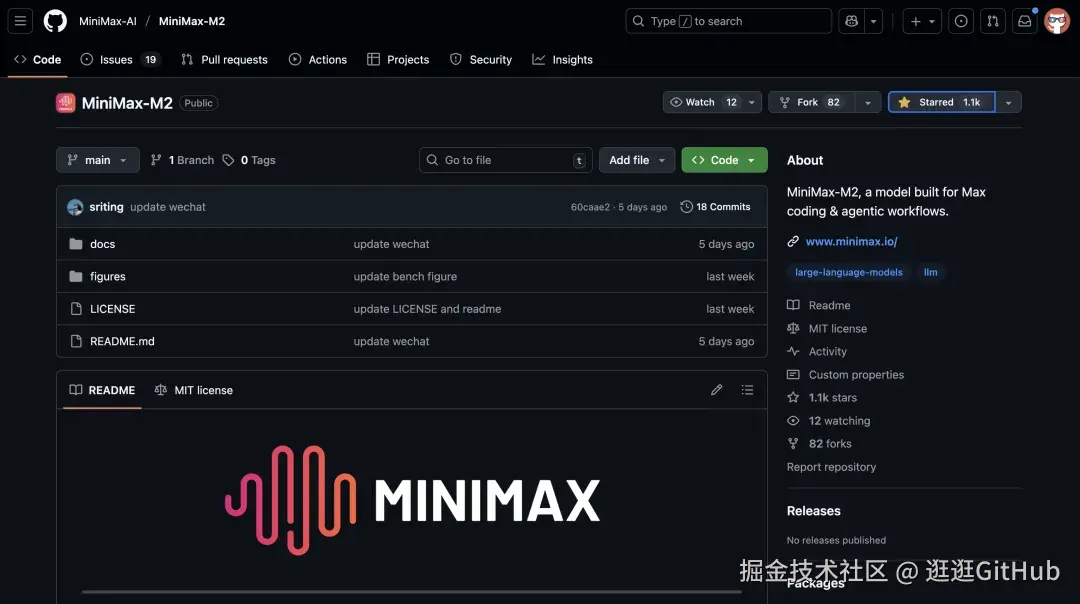Open the MiniMax-M2 breadcrumb link
The height and width of the screenshot is (604, 1080).
tap(191, 21)
